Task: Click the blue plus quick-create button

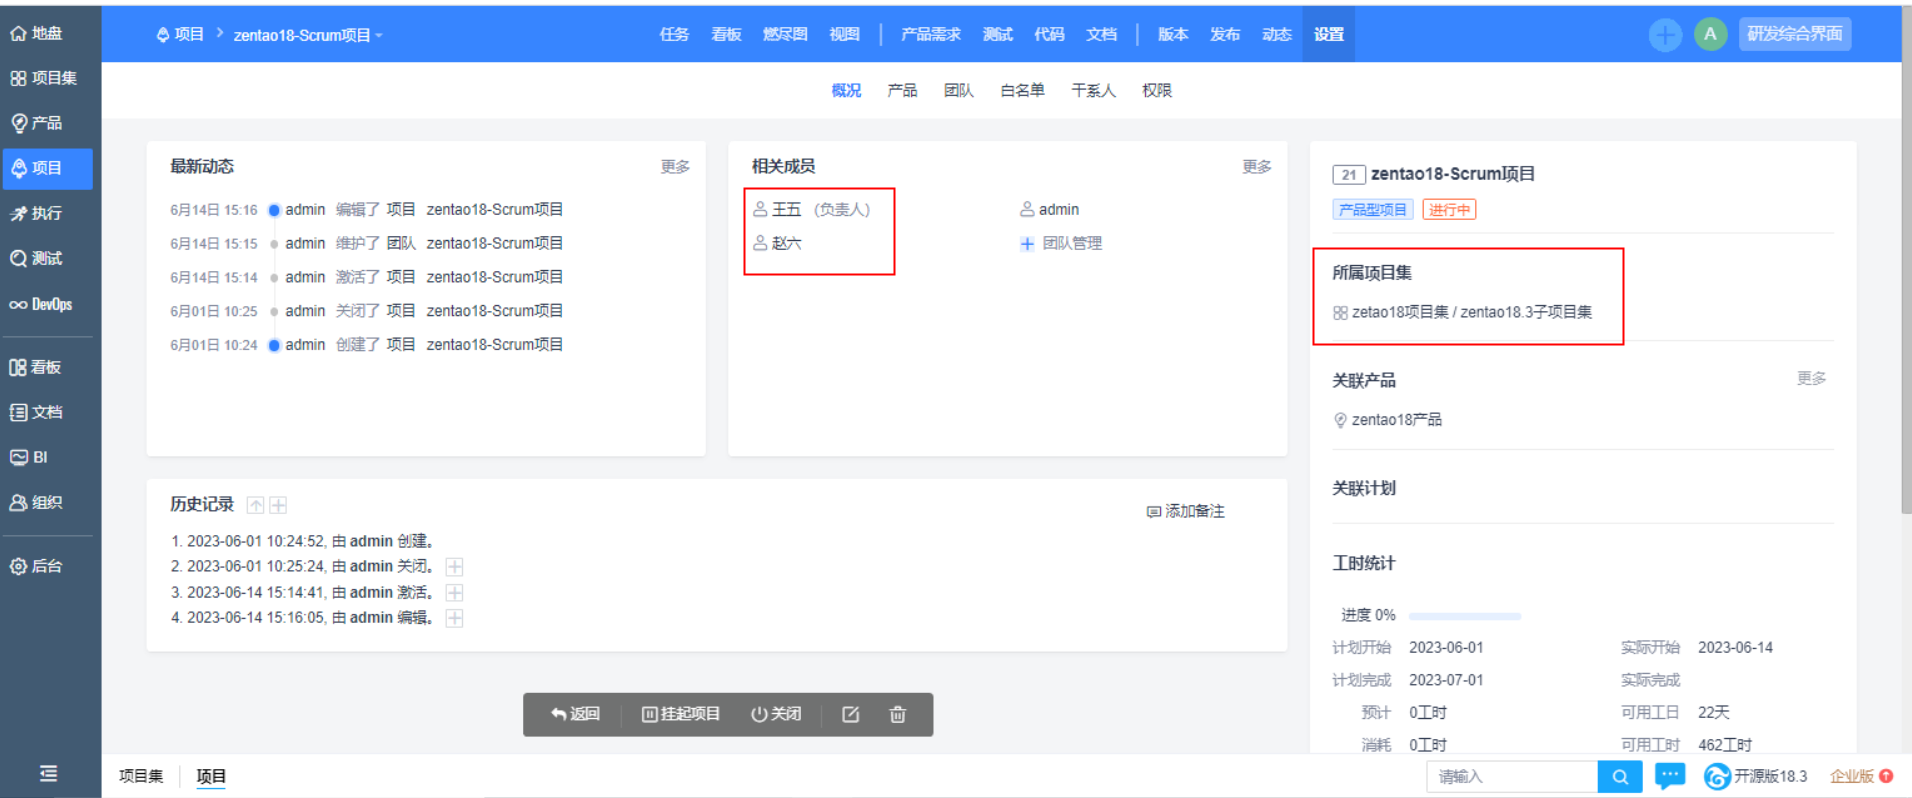Action: pos(1665,35)
